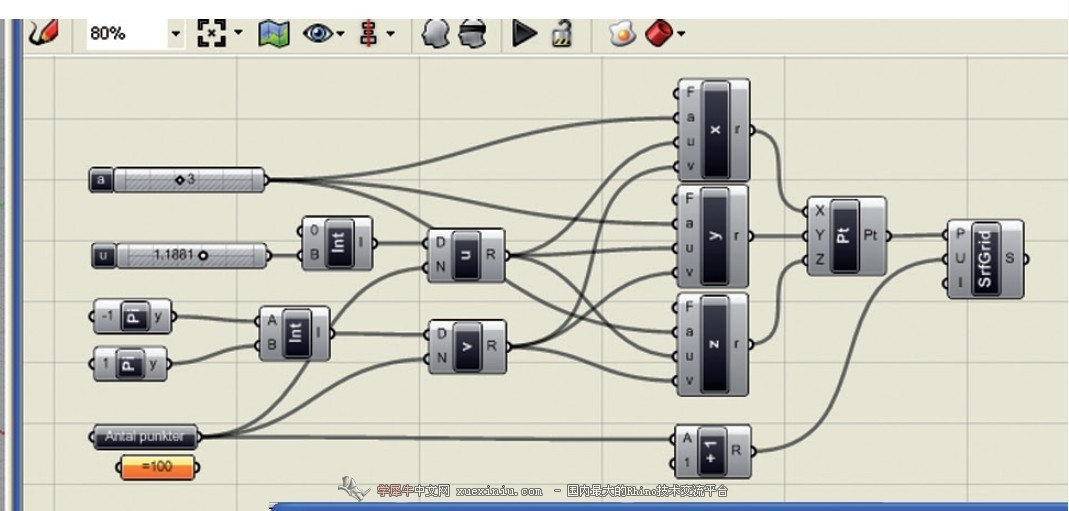Click the F input of z function
The image size is (1069, 511).
point(689,307)
